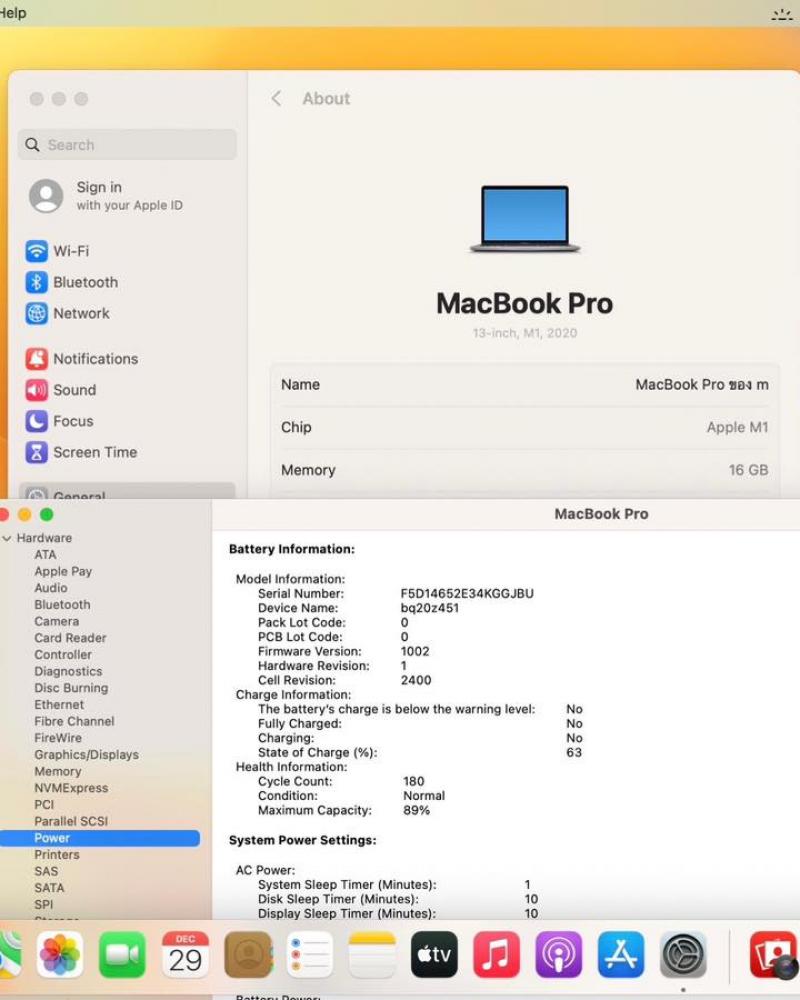This screenshot has height=1000, width=800.
Task: Select Parallel SCSI in the Hardware list
Action: 71,821
